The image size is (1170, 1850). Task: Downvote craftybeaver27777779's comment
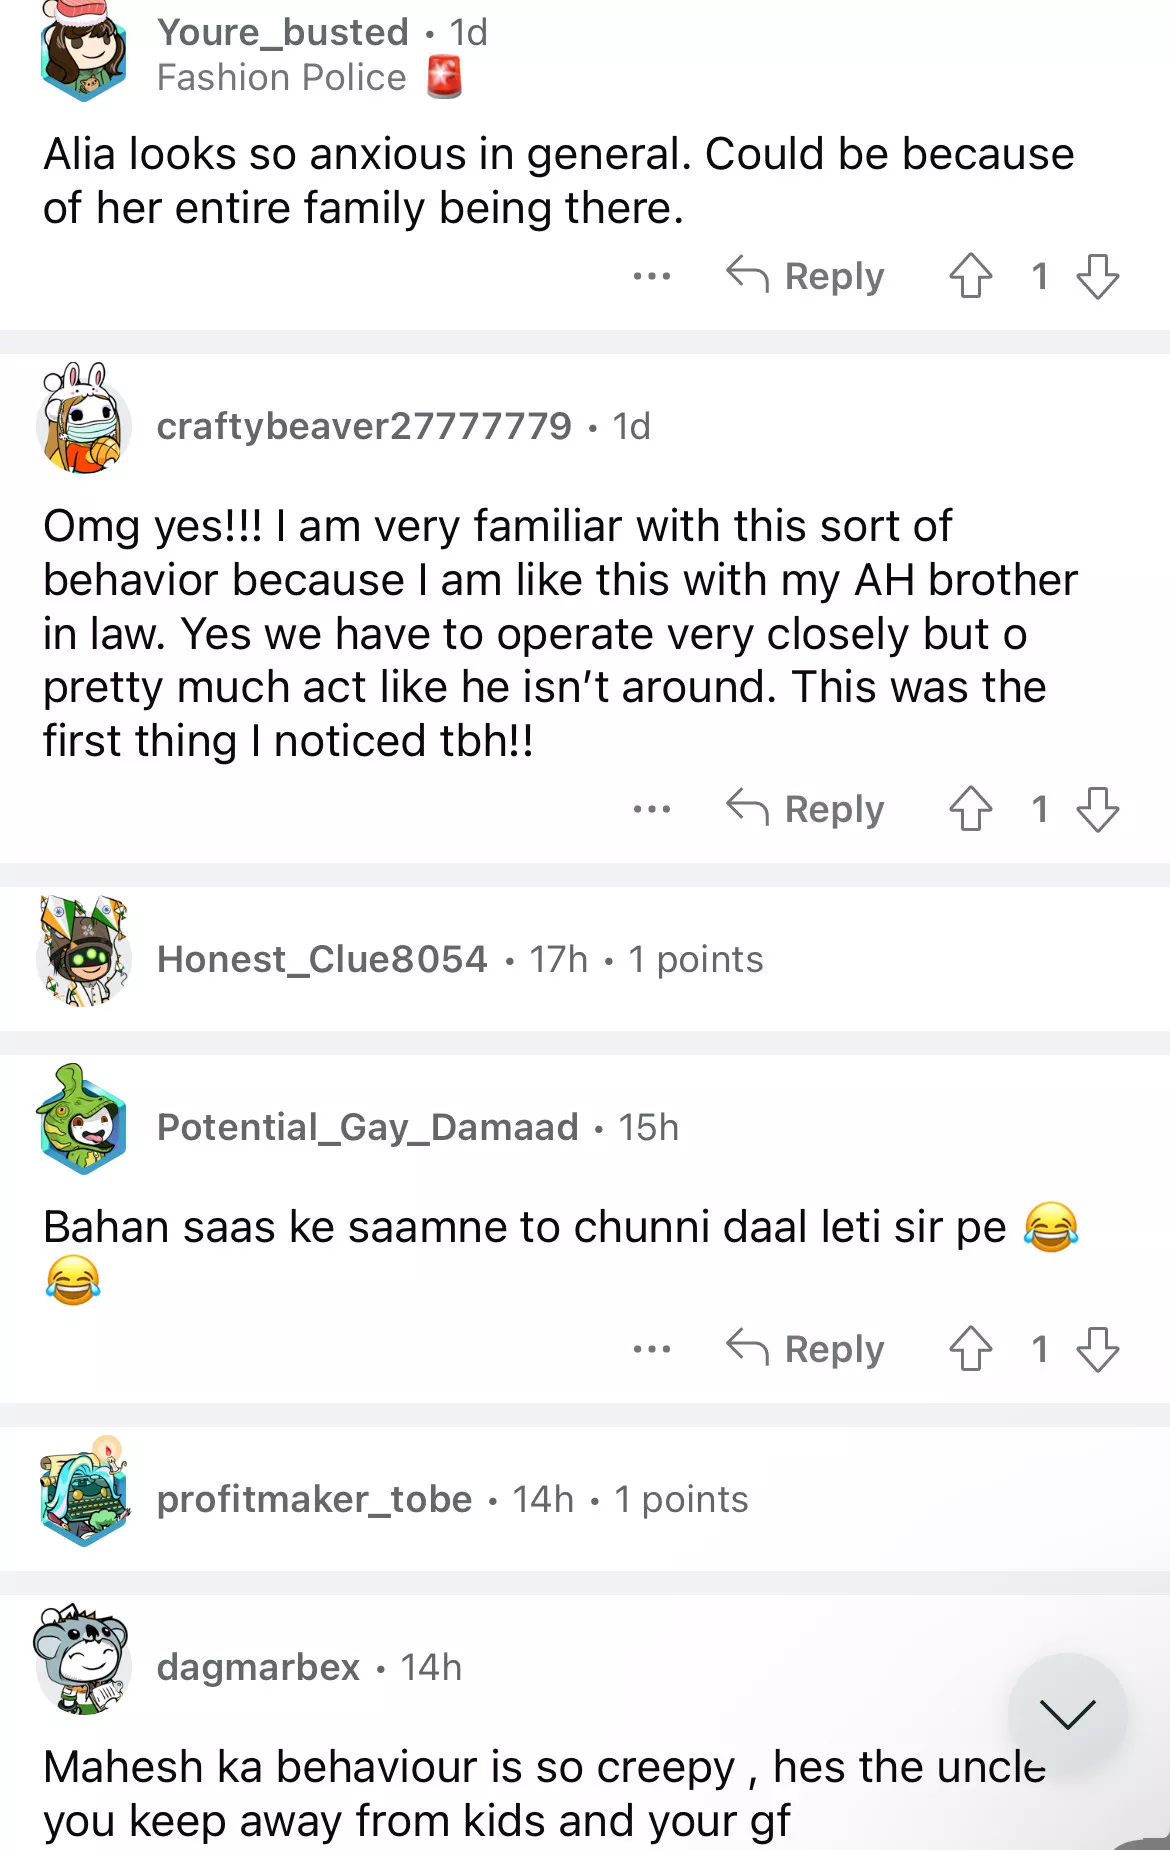[x=1097, y=809]
